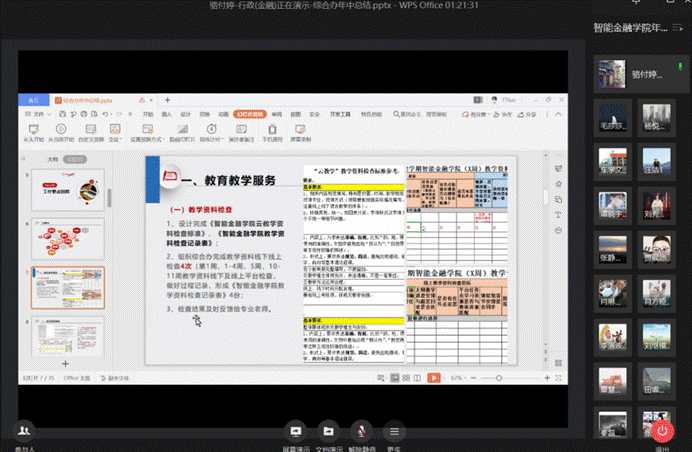
Task: Redo the action in WPS toolbar
Action: pyautogui.click(x=119, y=114)
